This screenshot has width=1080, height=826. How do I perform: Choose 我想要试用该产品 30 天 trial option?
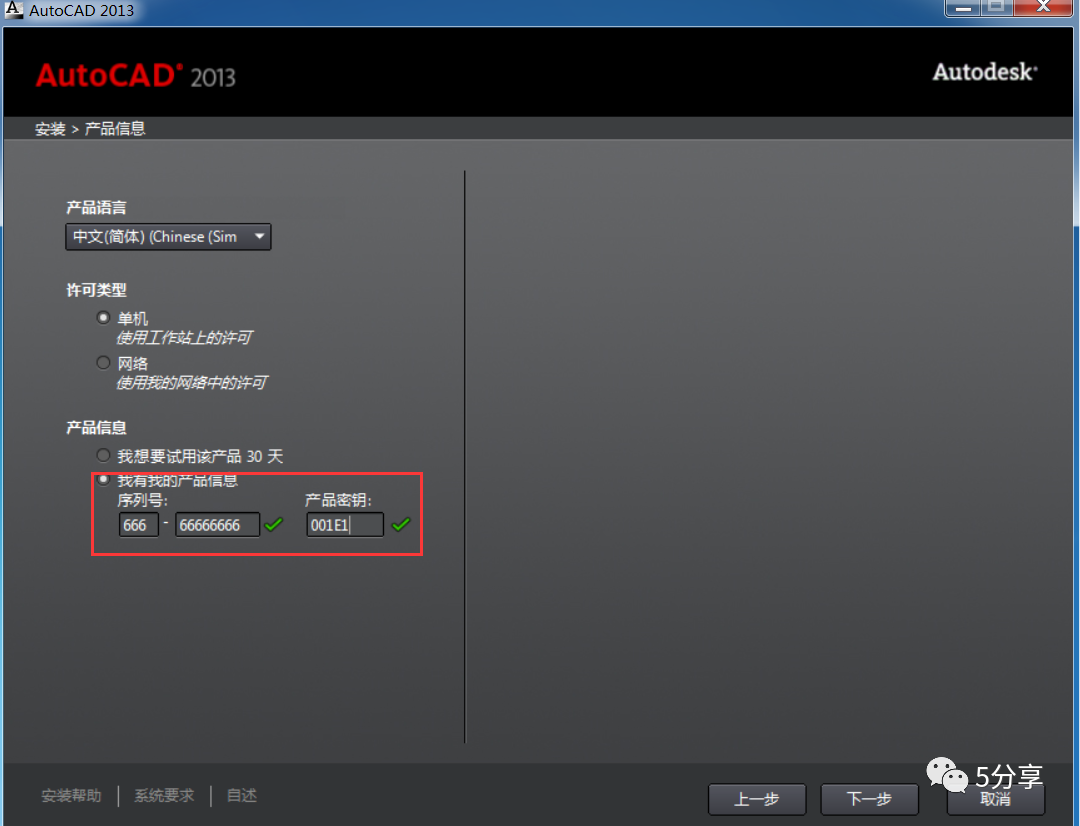103,455
